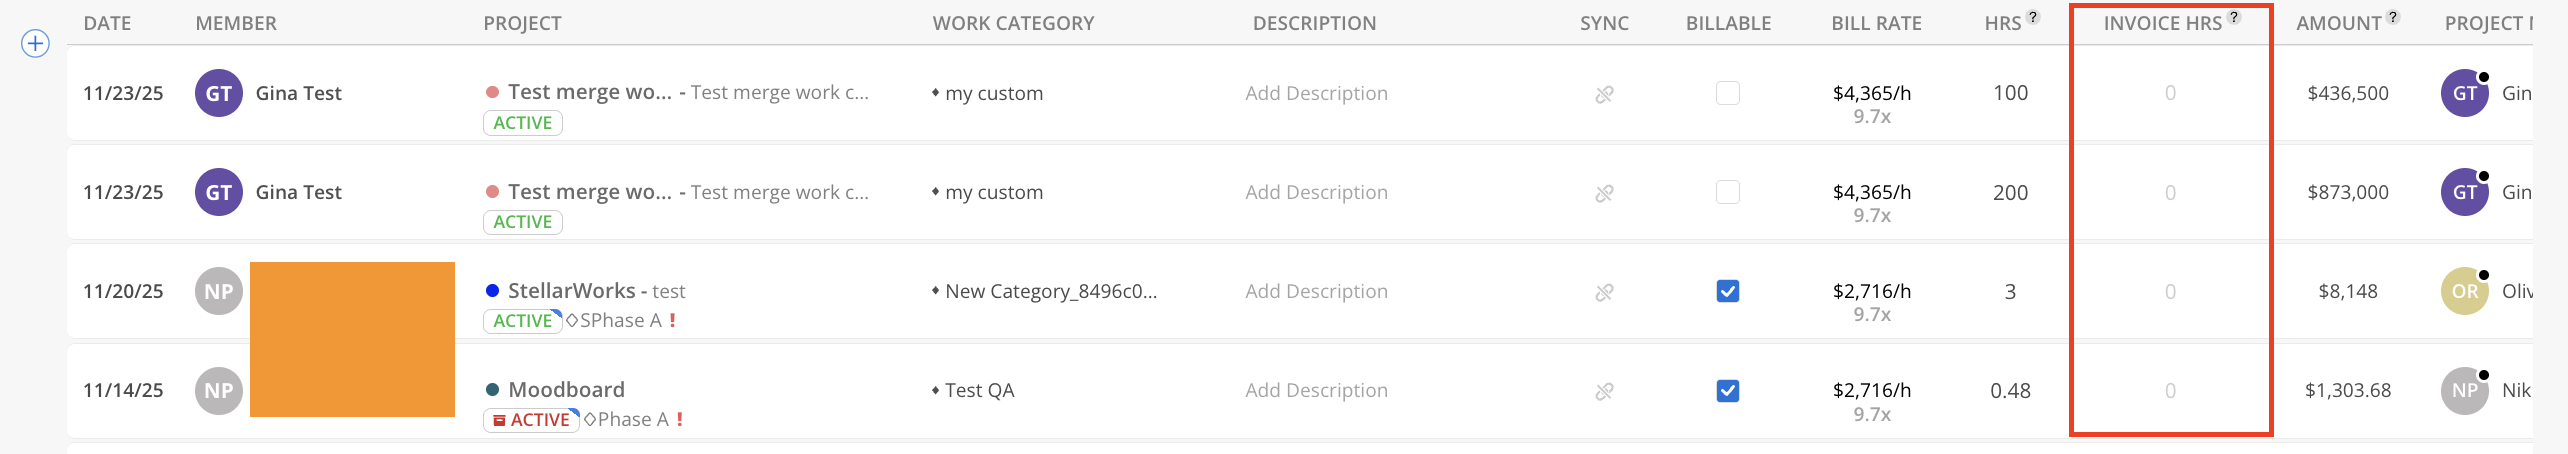The width and height of the screenshot is (2568, 454).
Task: Click the add time entry plus icon
Action: coord(35,44)
